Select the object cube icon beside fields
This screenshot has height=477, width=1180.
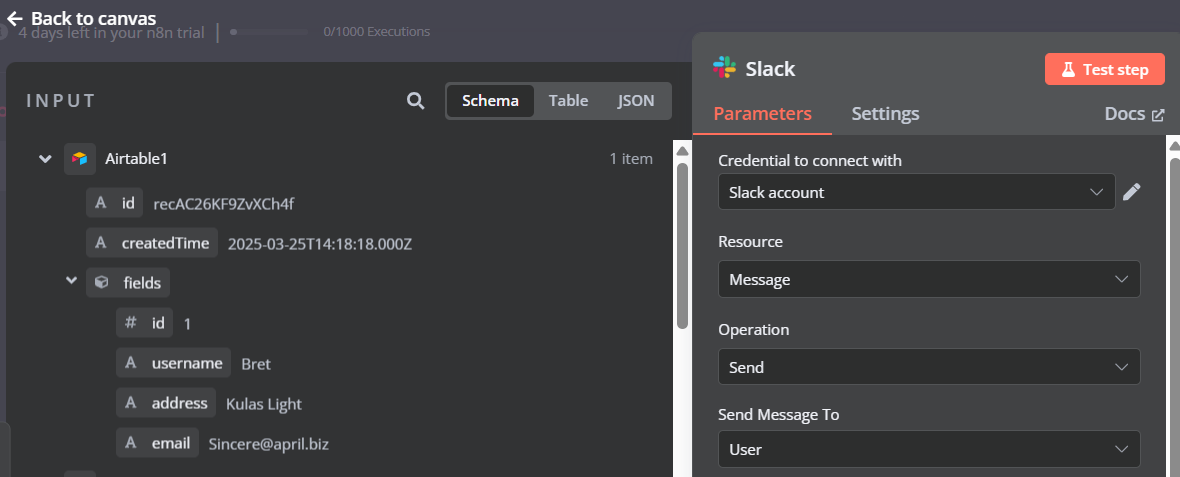point(102,283)
